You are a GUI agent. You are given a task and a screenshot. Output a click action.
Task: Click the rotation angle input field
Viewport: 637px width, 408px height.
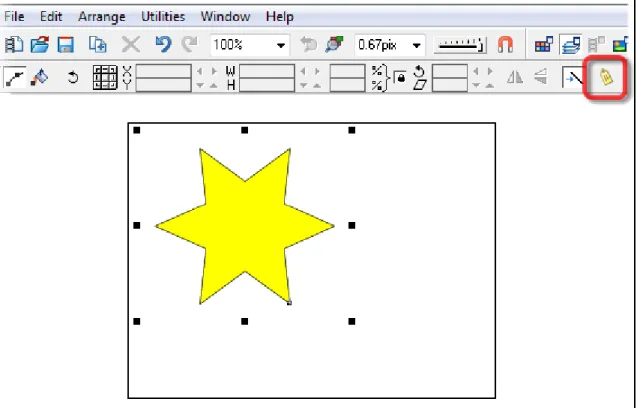[450, 71]
